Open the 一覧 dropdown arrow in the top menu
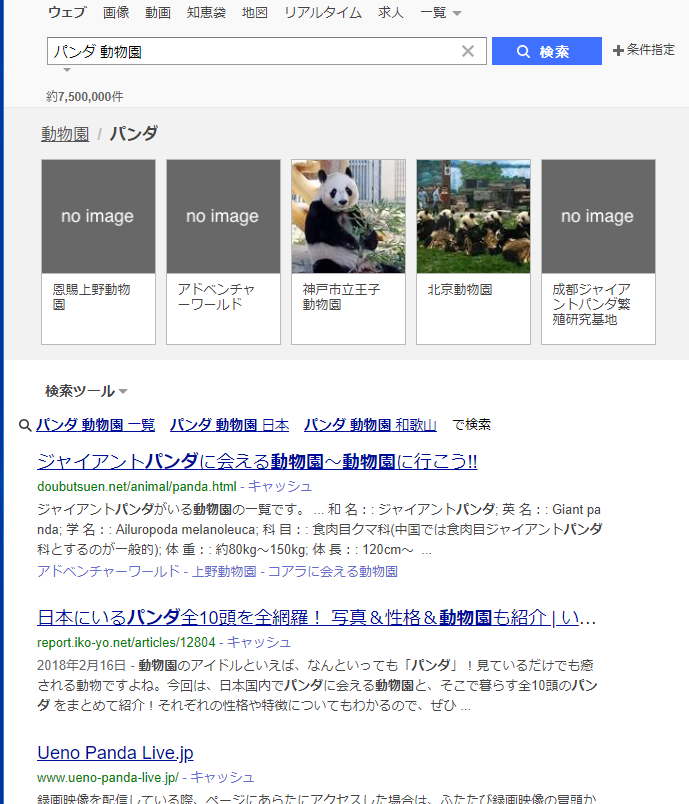Image resolution: width=689 pixels, height=804 pixels. click(x=457, y=13)
